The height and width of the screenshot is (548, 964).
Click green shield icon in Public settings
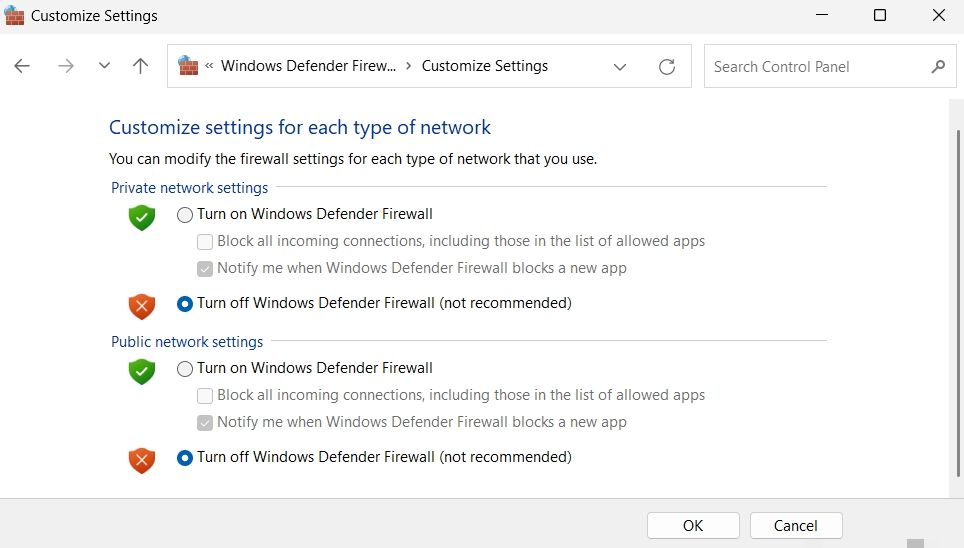[x=141, y=371]
